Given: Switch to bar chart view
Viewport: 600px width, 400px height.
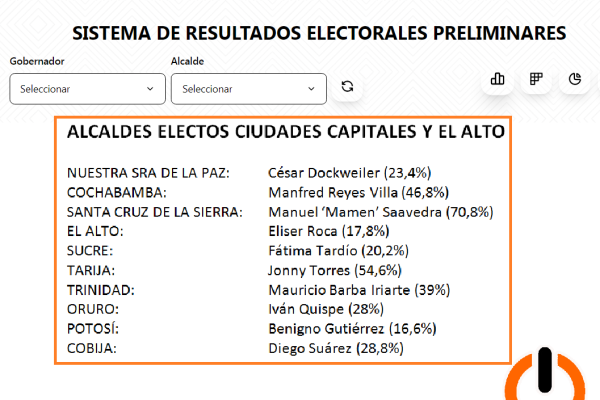Looking at the screenshot, I should (498, 80).
